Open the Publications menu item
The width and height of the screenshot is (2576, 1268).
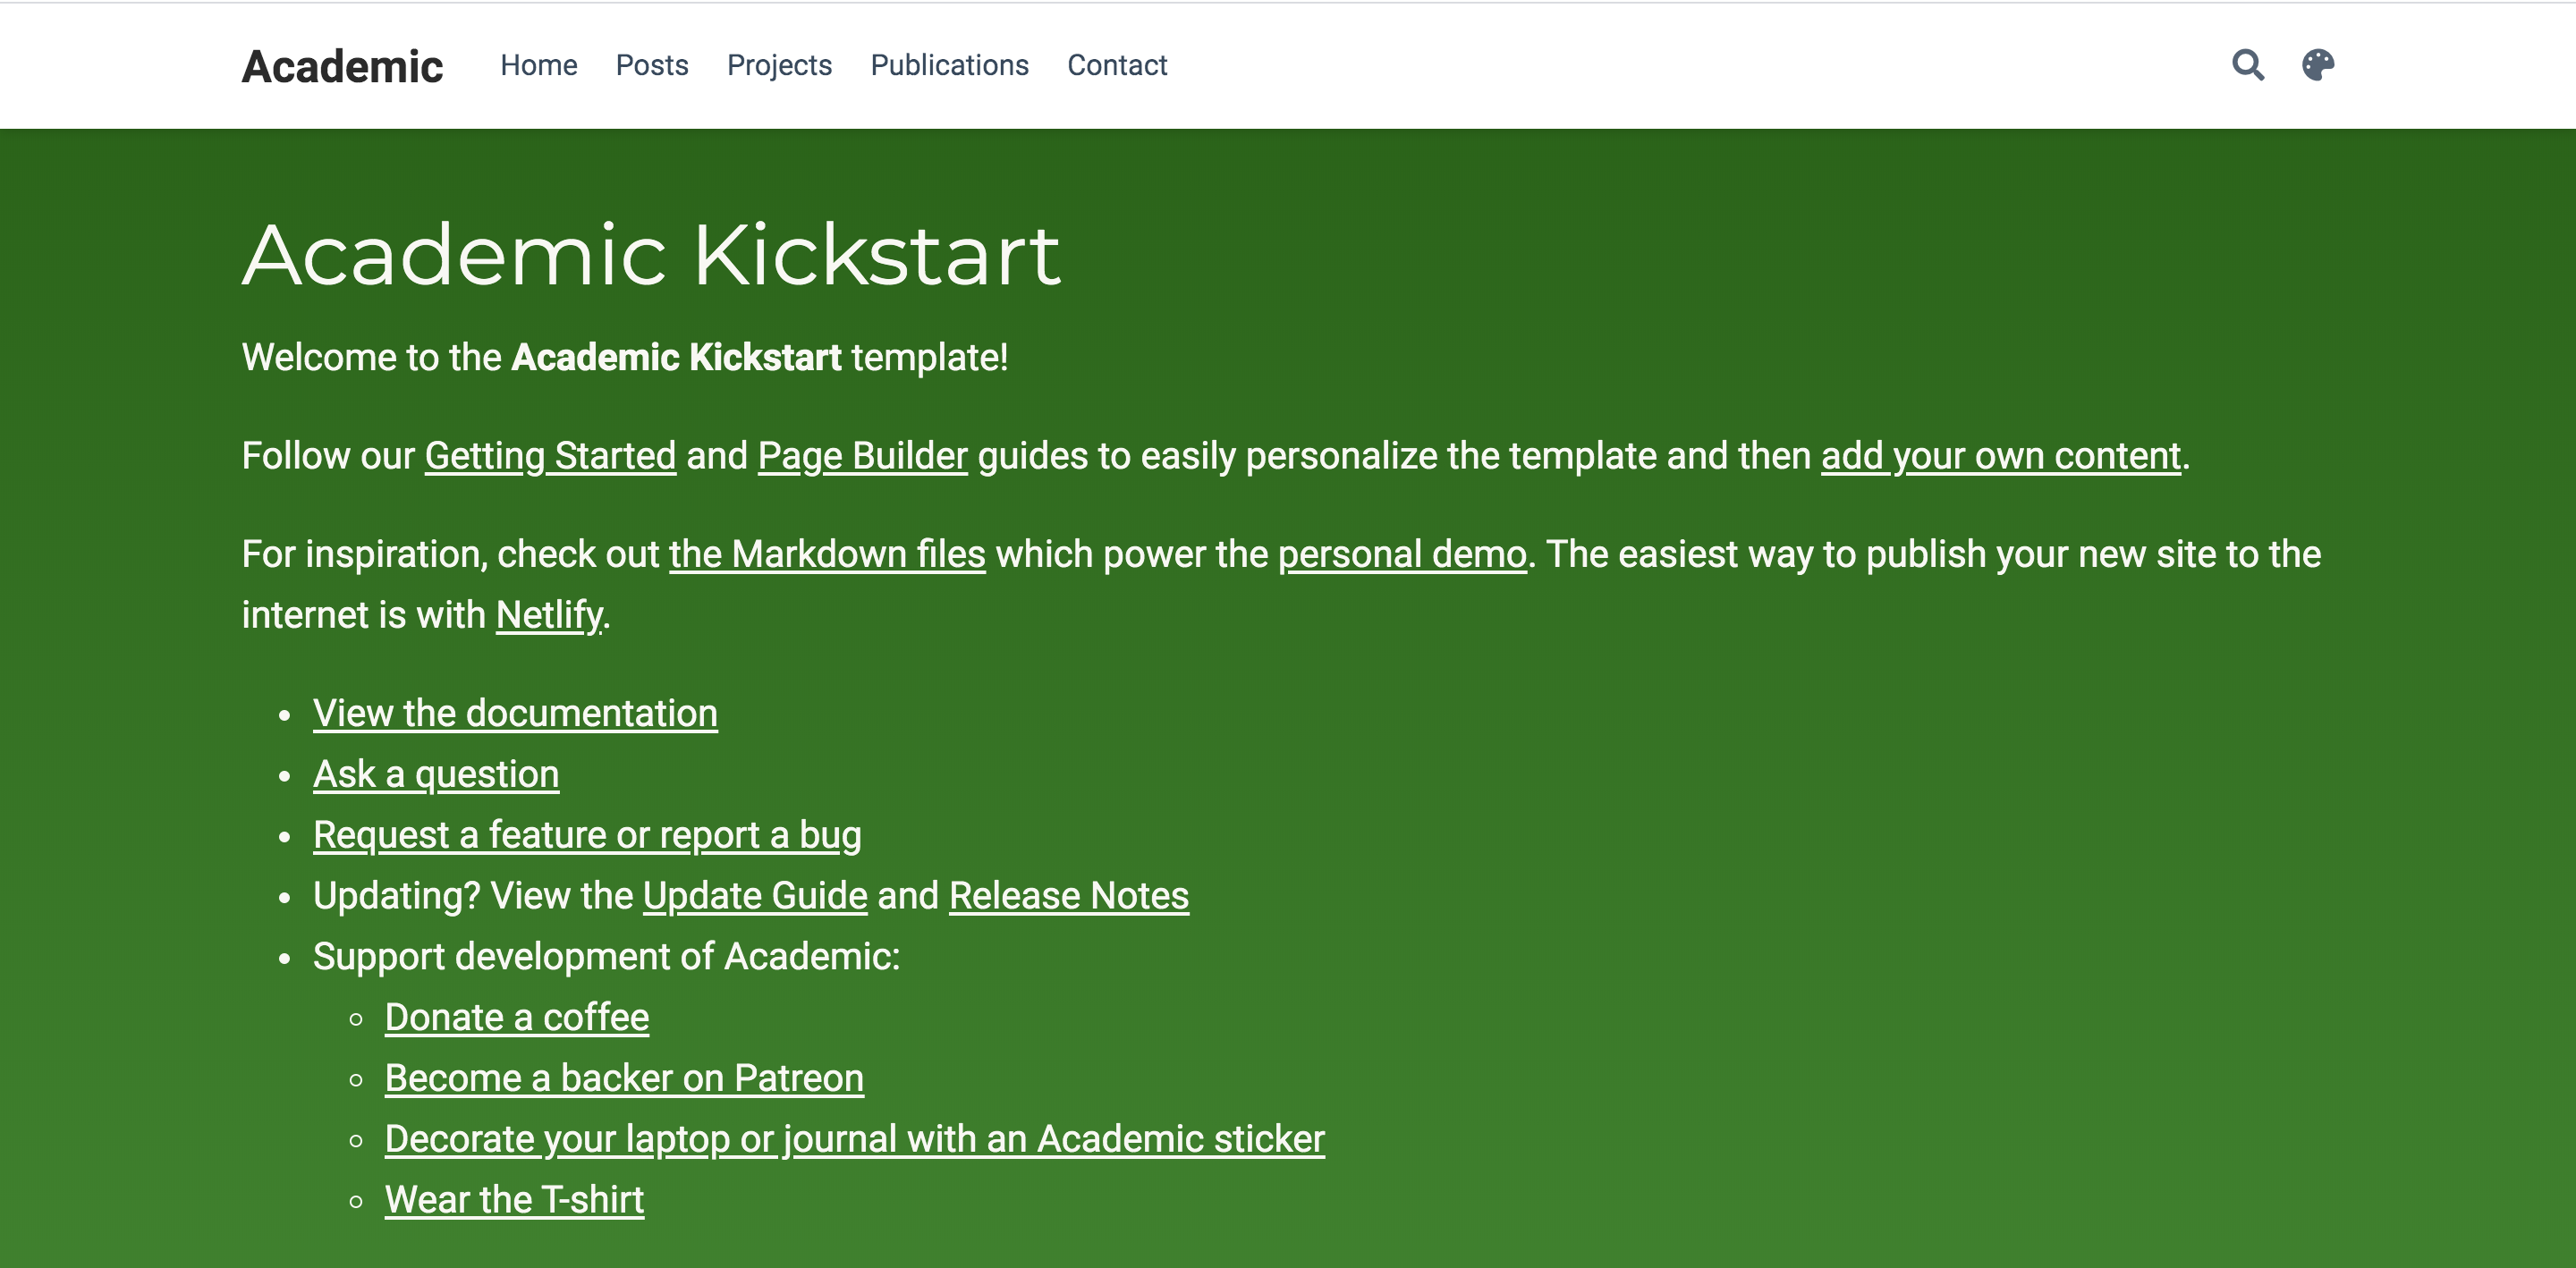click(x=949, y=65)
